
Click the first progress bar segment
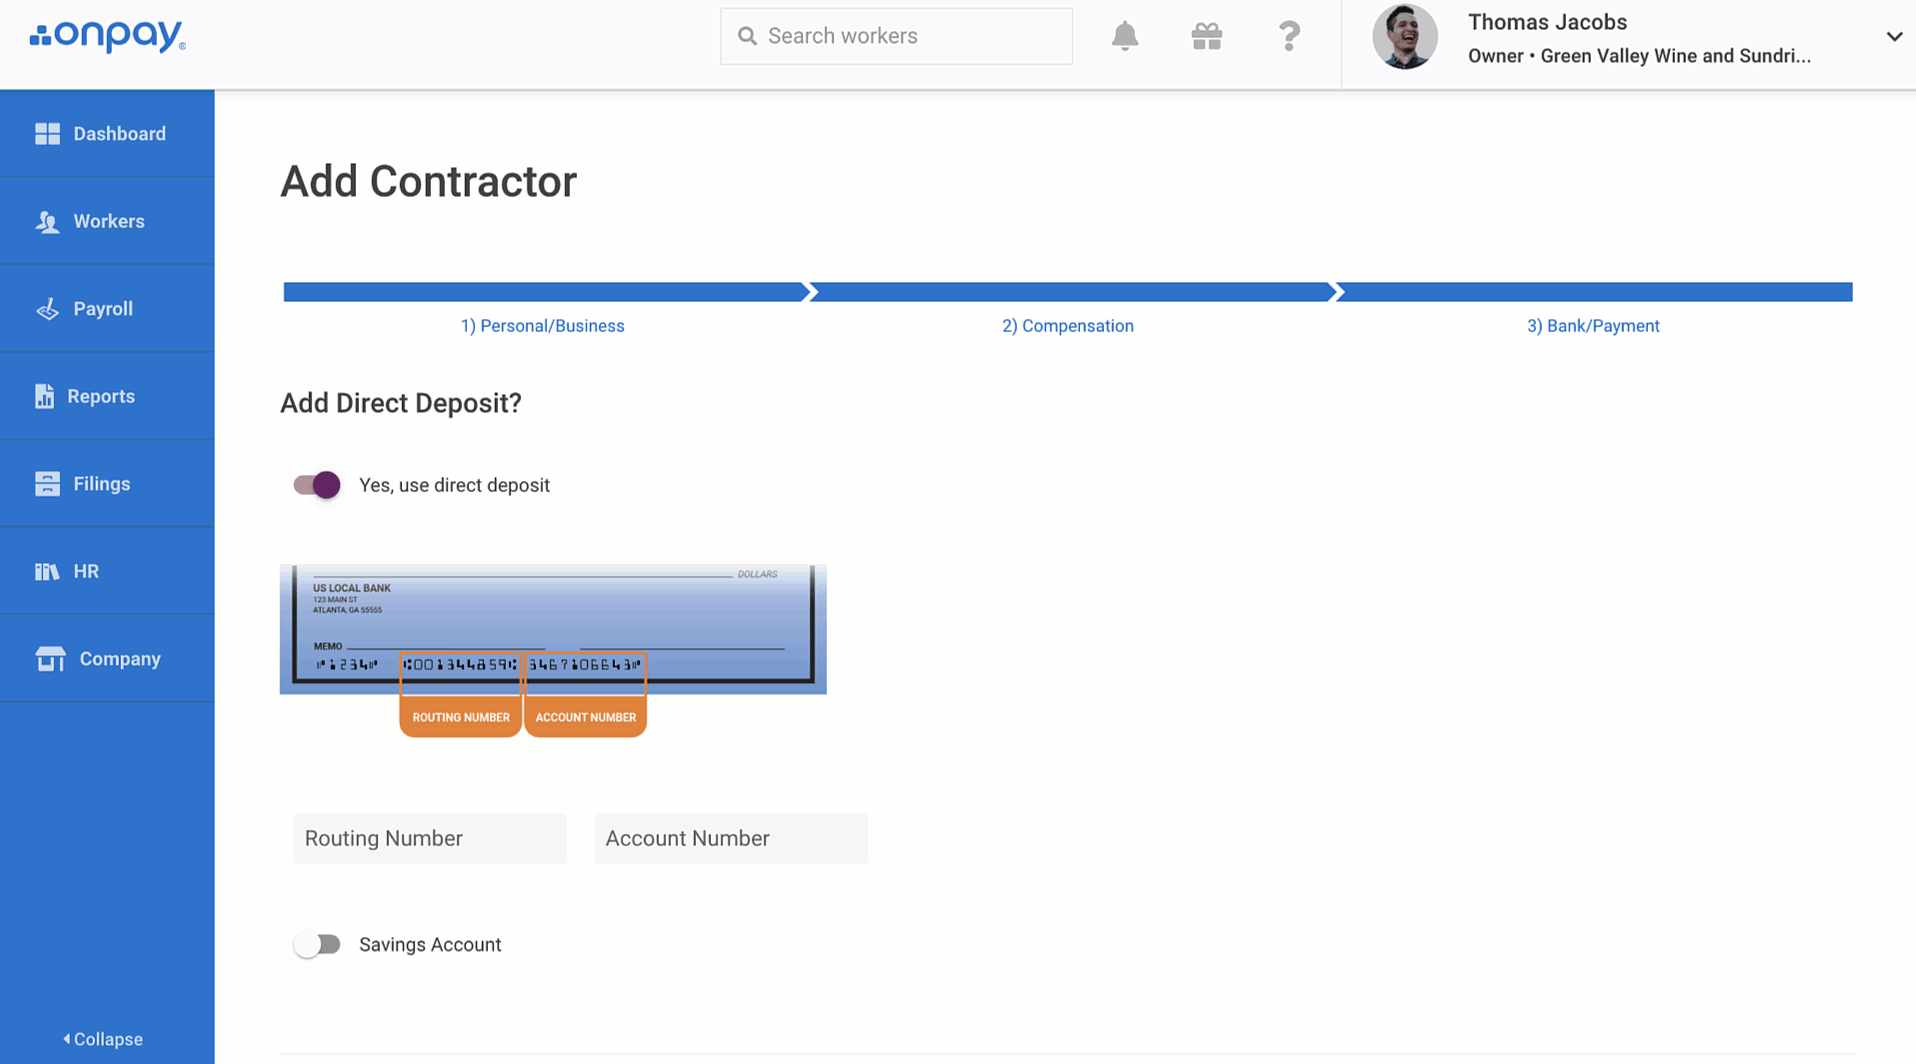[546, 292]
